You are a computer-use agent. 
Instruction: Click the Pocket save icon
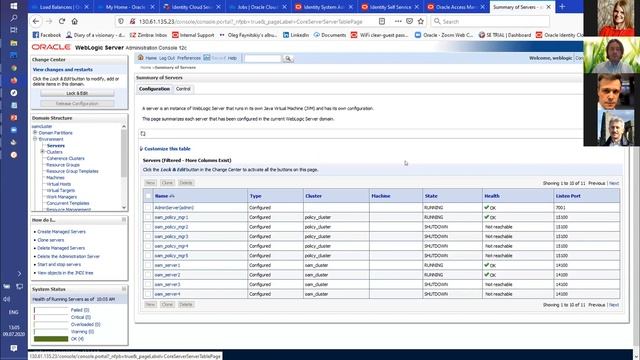tap(409, 21)
